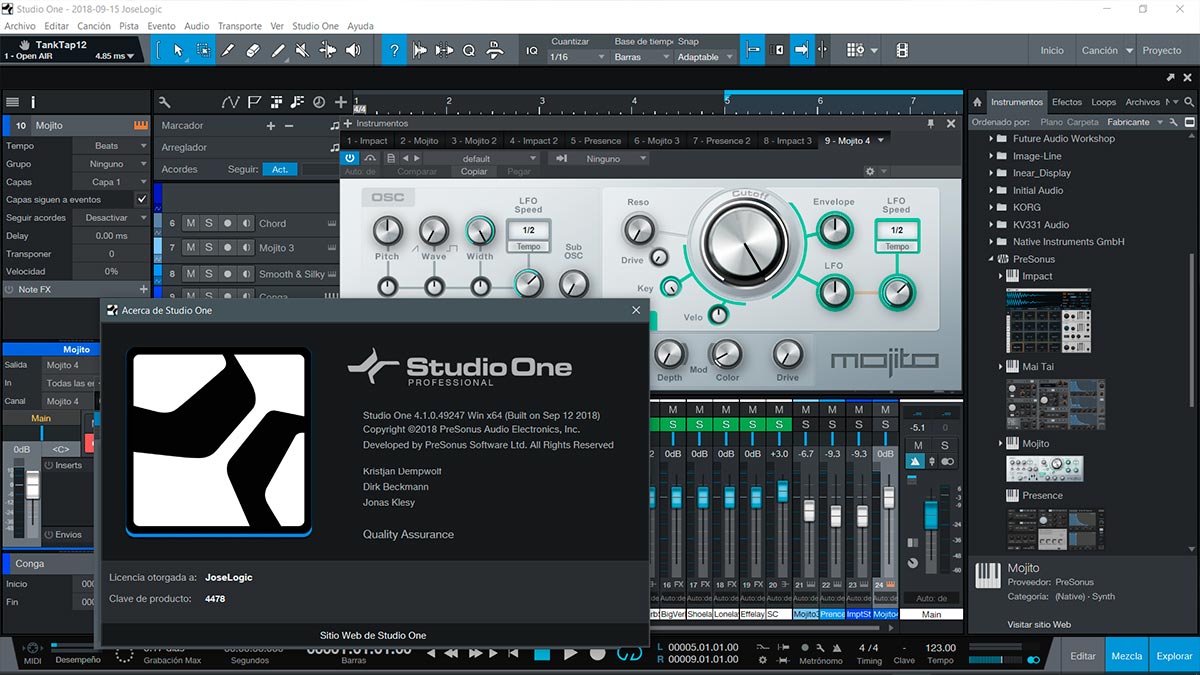
Task: Select the Listen speaker tool
Action: click(353, 50)
